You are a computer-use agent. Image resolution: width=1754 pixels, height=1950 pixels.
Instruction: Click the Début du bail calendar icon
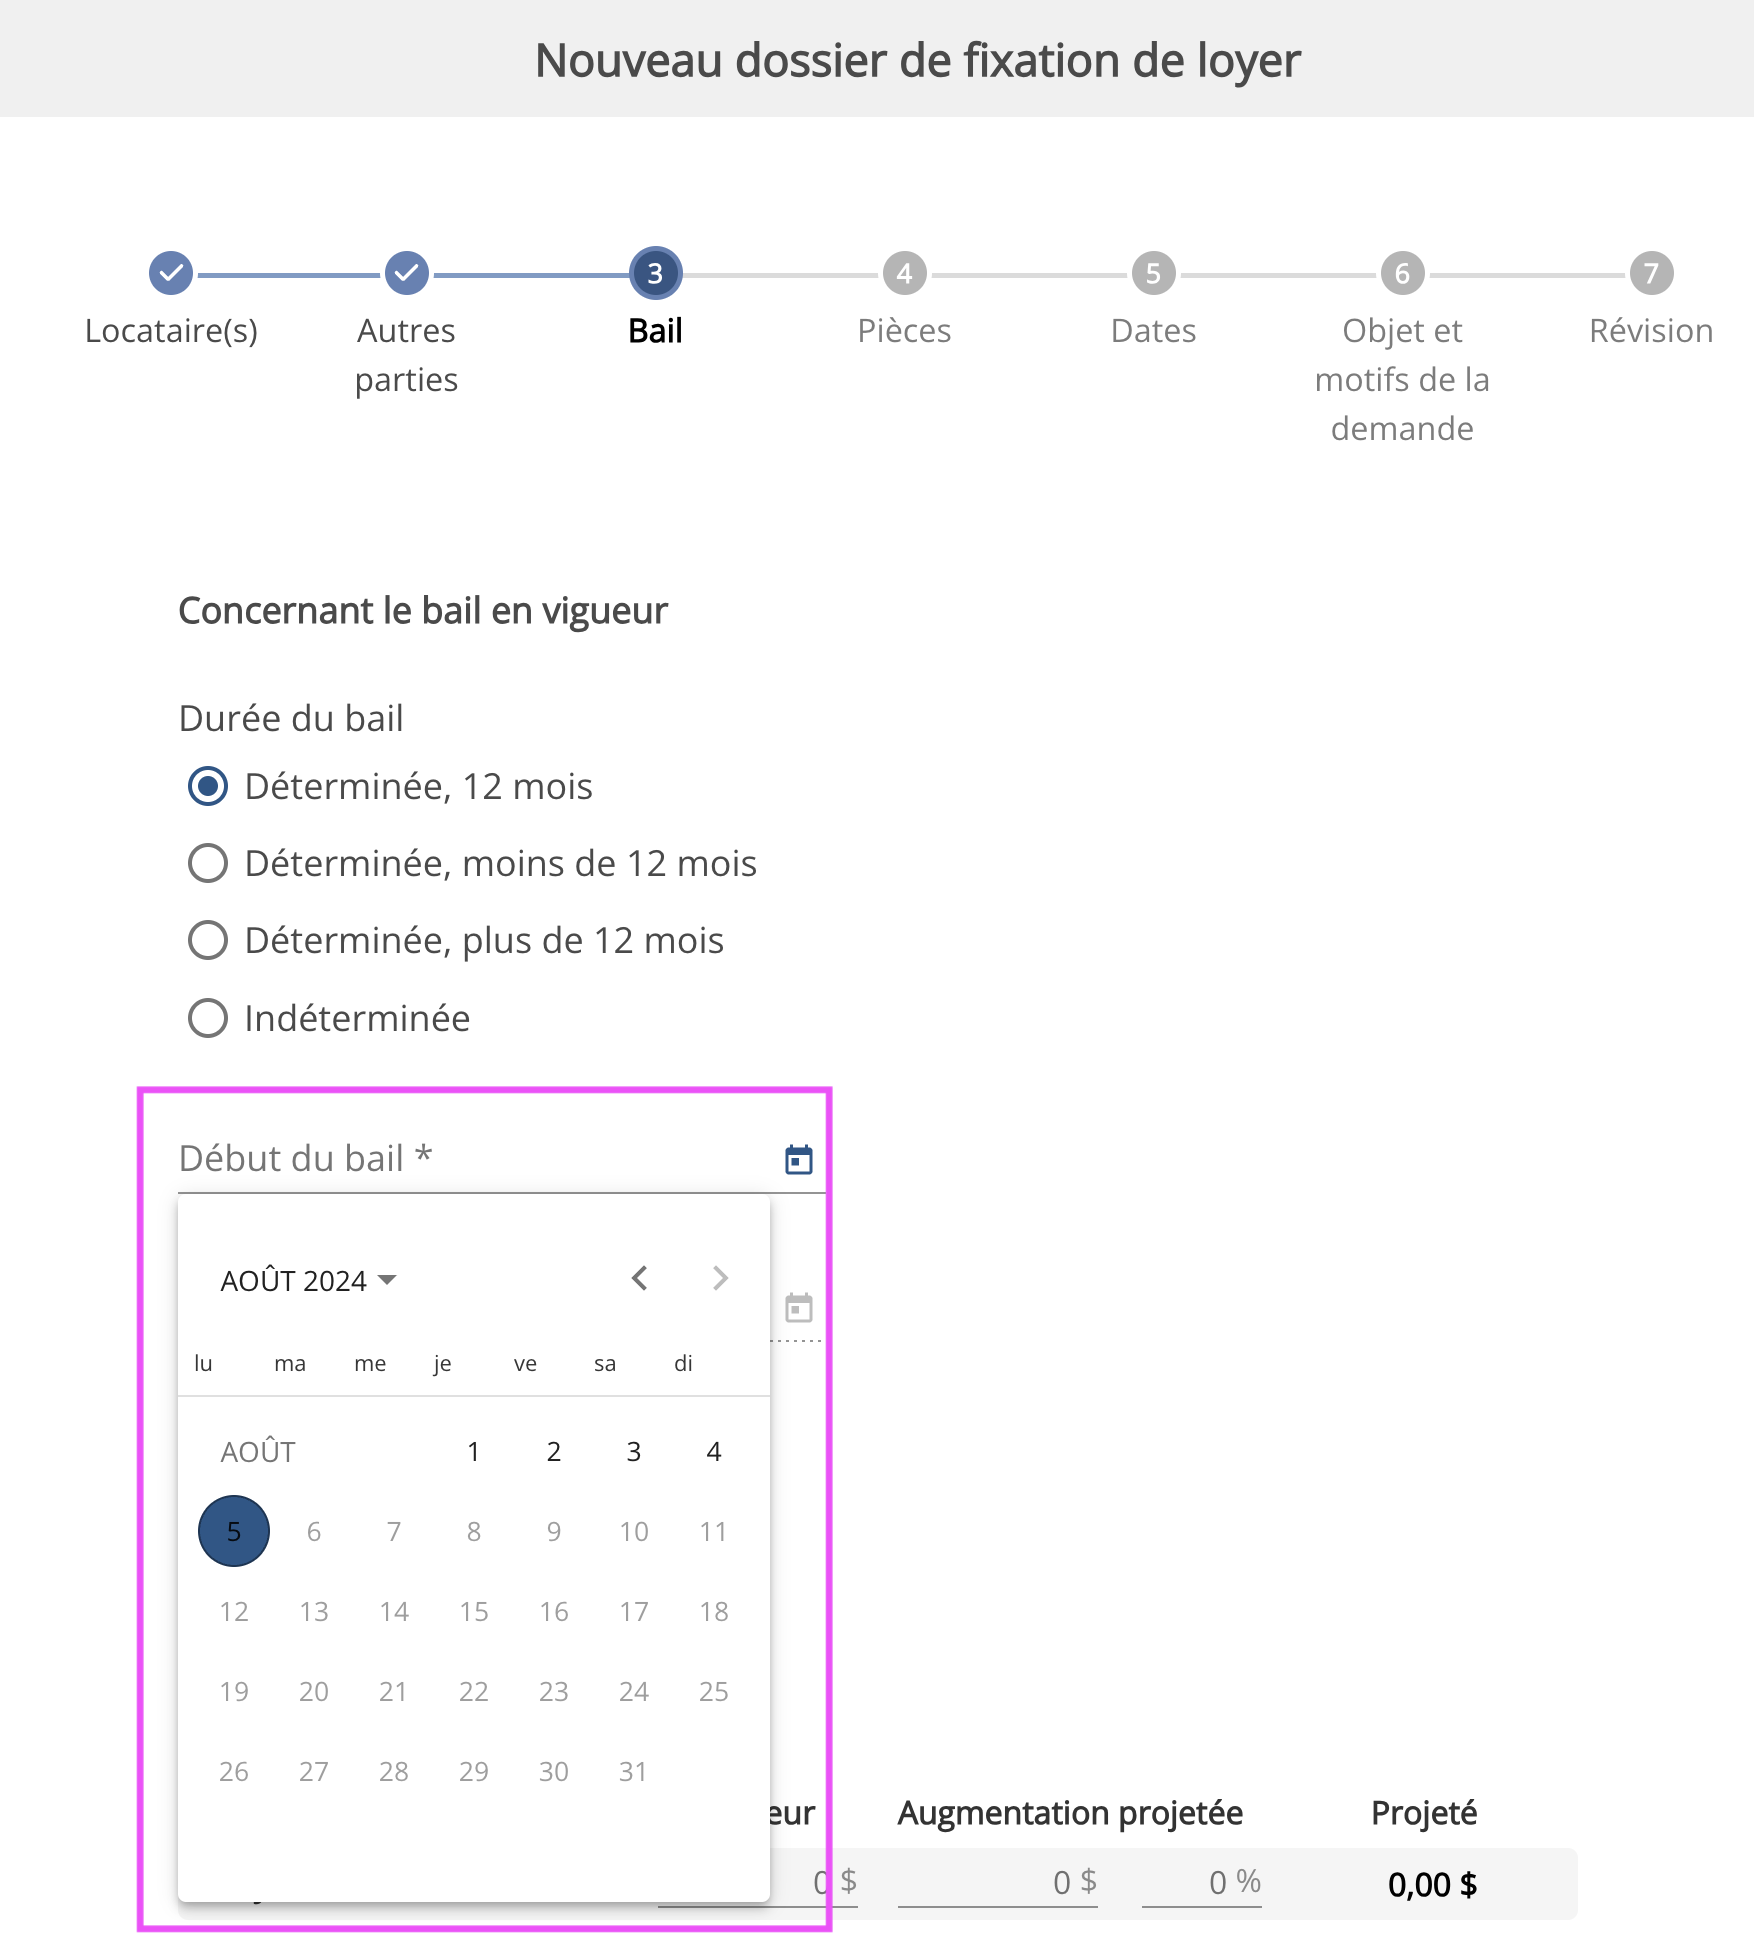click(x=798, y=1160)
